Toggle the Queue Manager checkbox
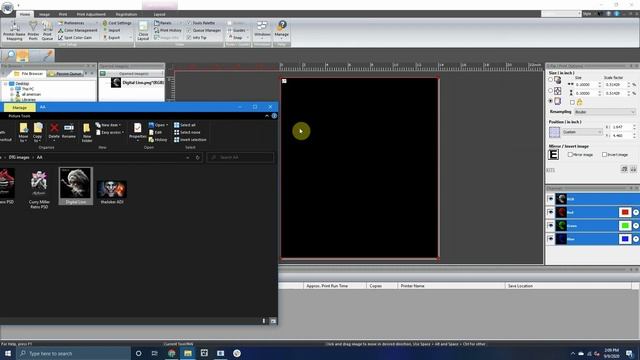The width and height of the screenshot is (640, 360). click(189, 30)
